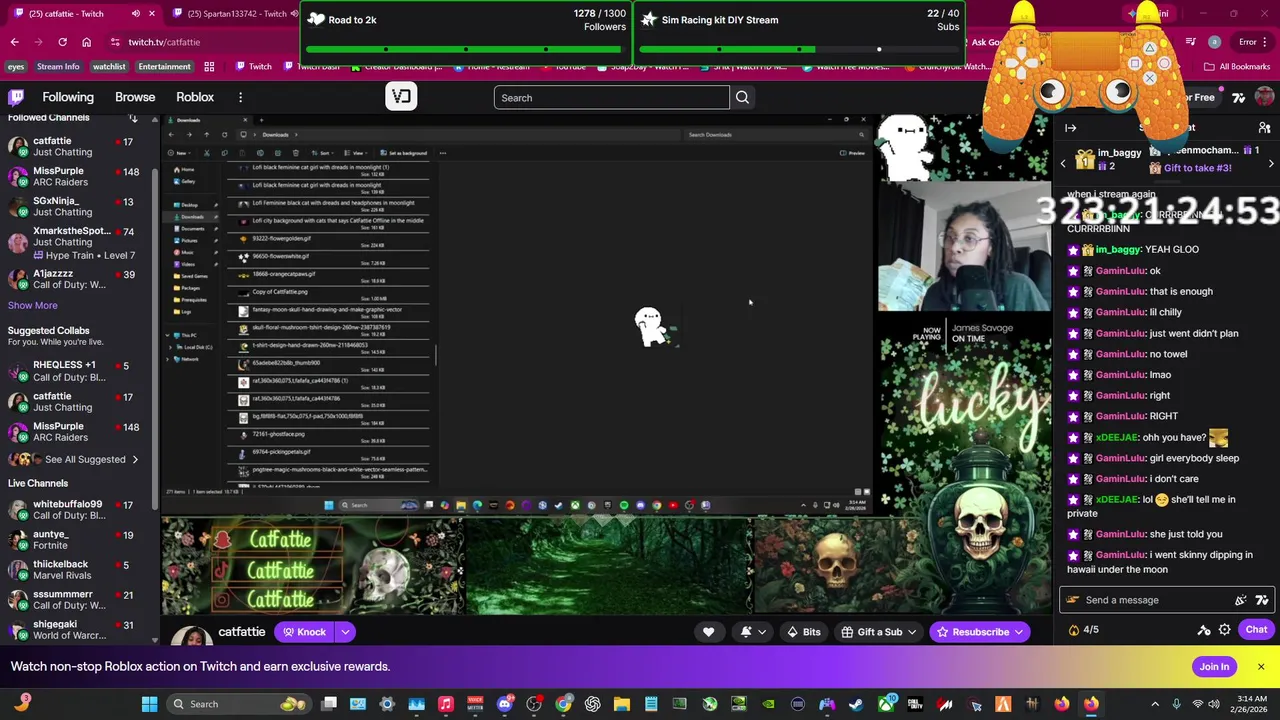Open the chat community users icon
The height and width of the screenshot is (720, 1280).
pos(1264,128)
